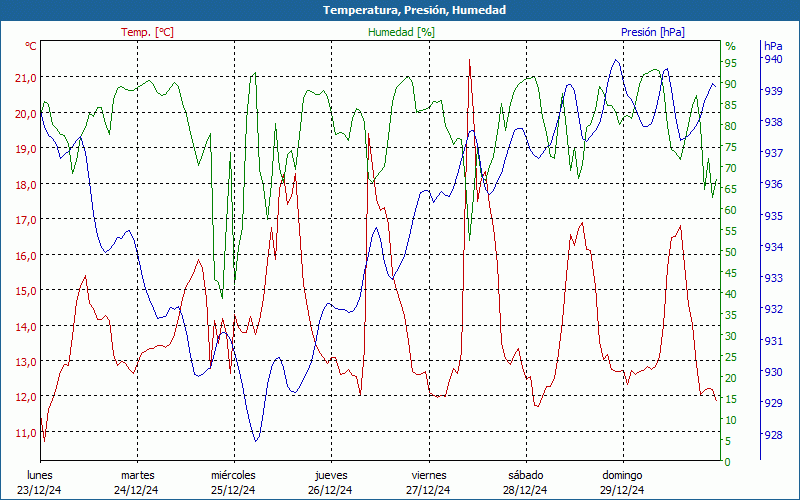
Task: Click the 50 humidity axis value
Action: point(731,252)
